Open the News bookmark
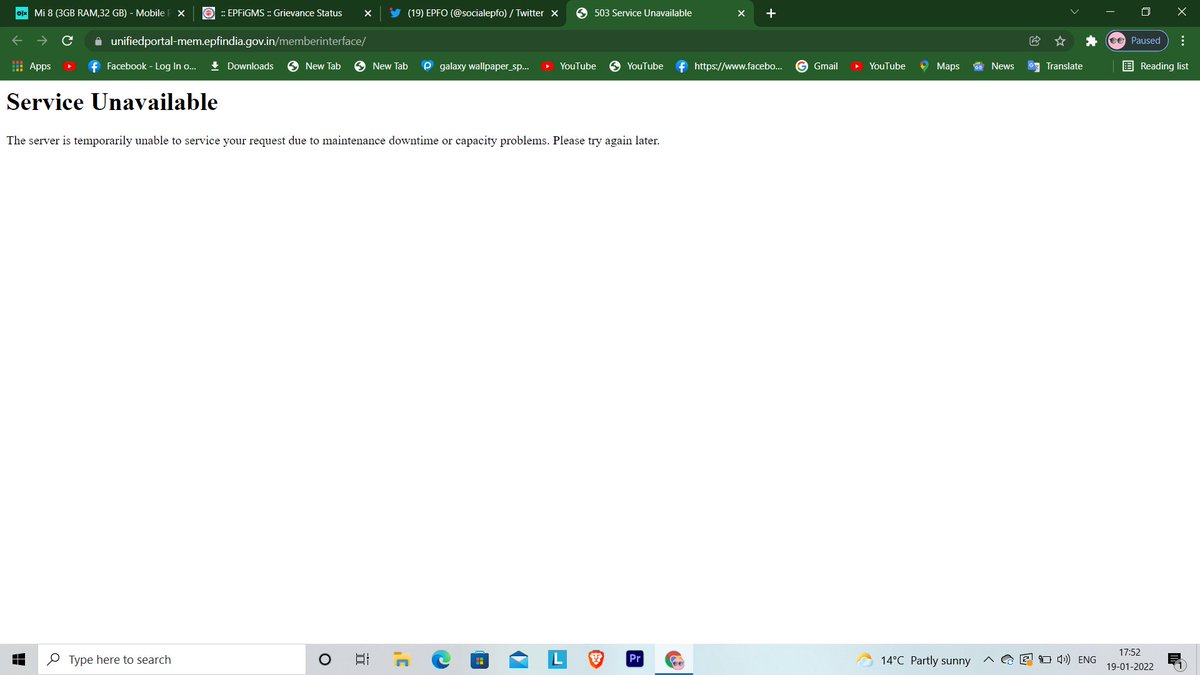 993,66
